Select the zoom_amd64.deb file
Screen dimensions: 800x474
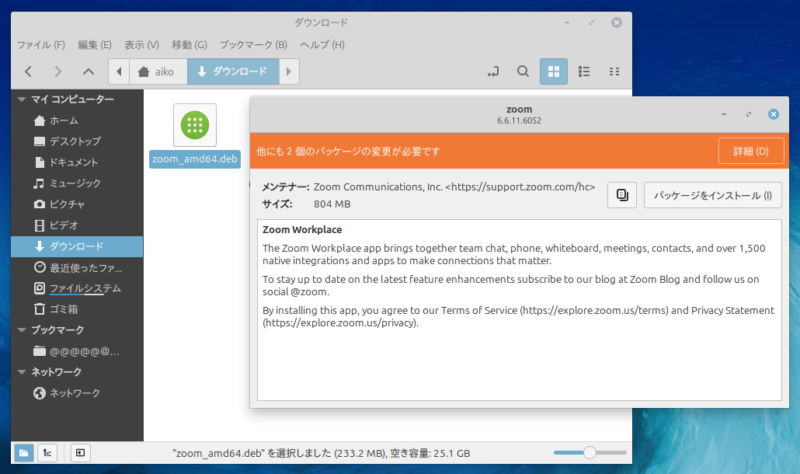pos(195,135)
